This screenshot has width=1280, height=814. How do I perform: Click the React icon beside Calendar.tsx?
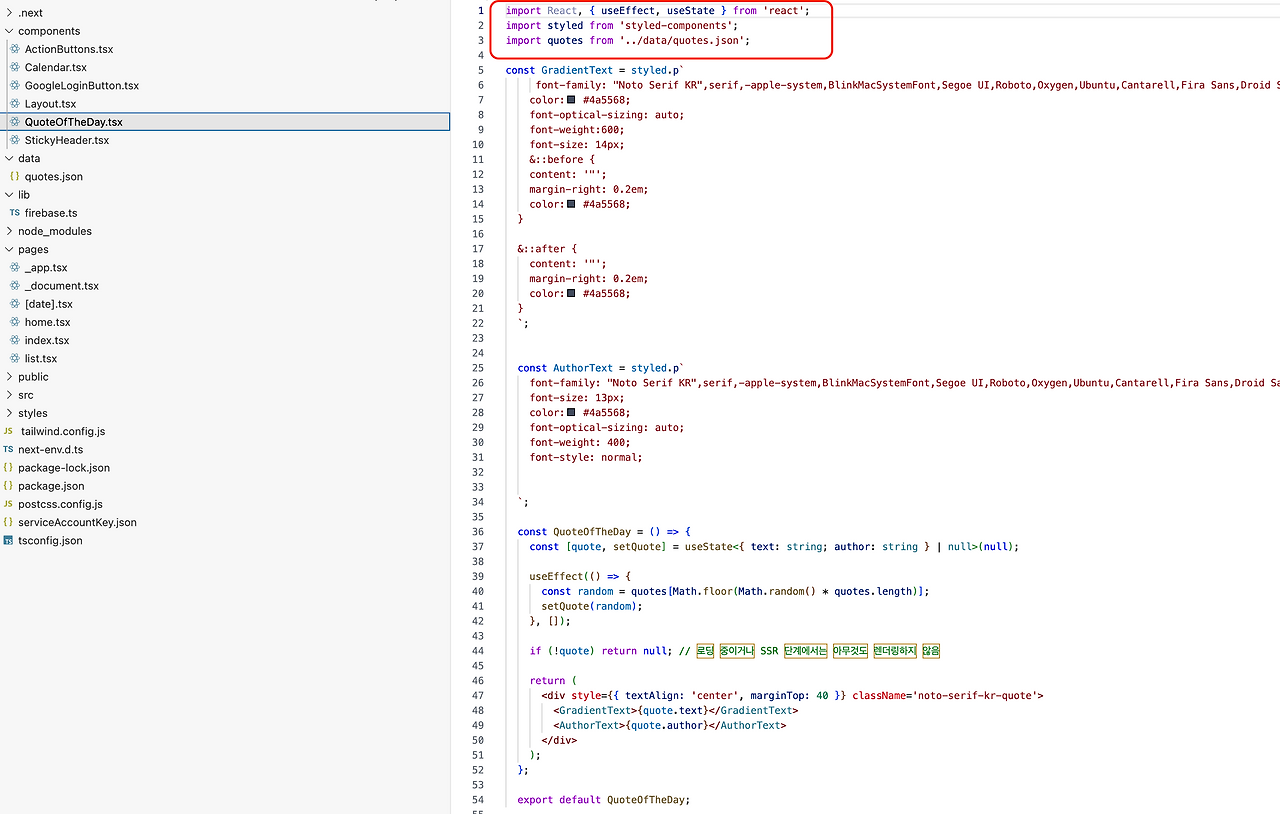[x=15, y=67]
